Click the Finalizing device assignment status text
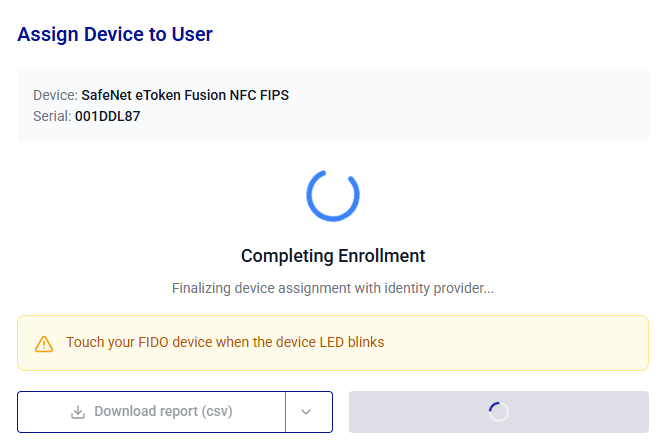 coord(333,288)
